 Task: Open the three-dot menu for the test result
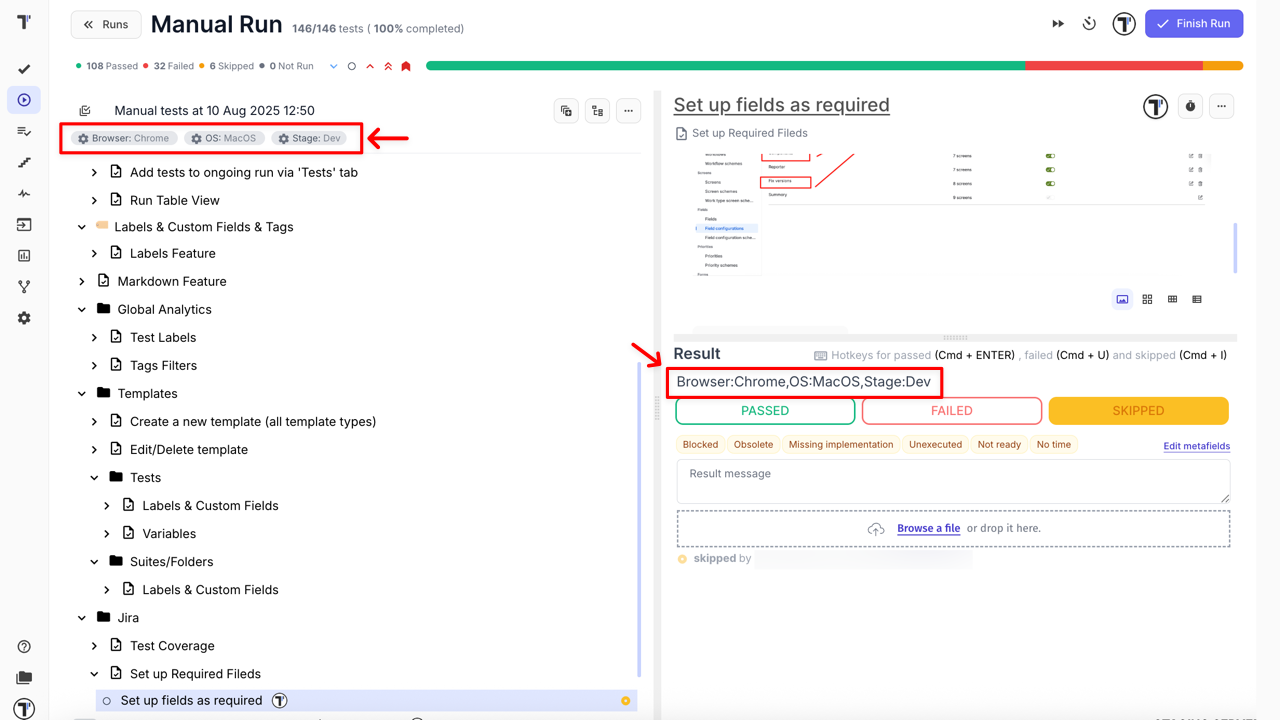point(1221,106)
